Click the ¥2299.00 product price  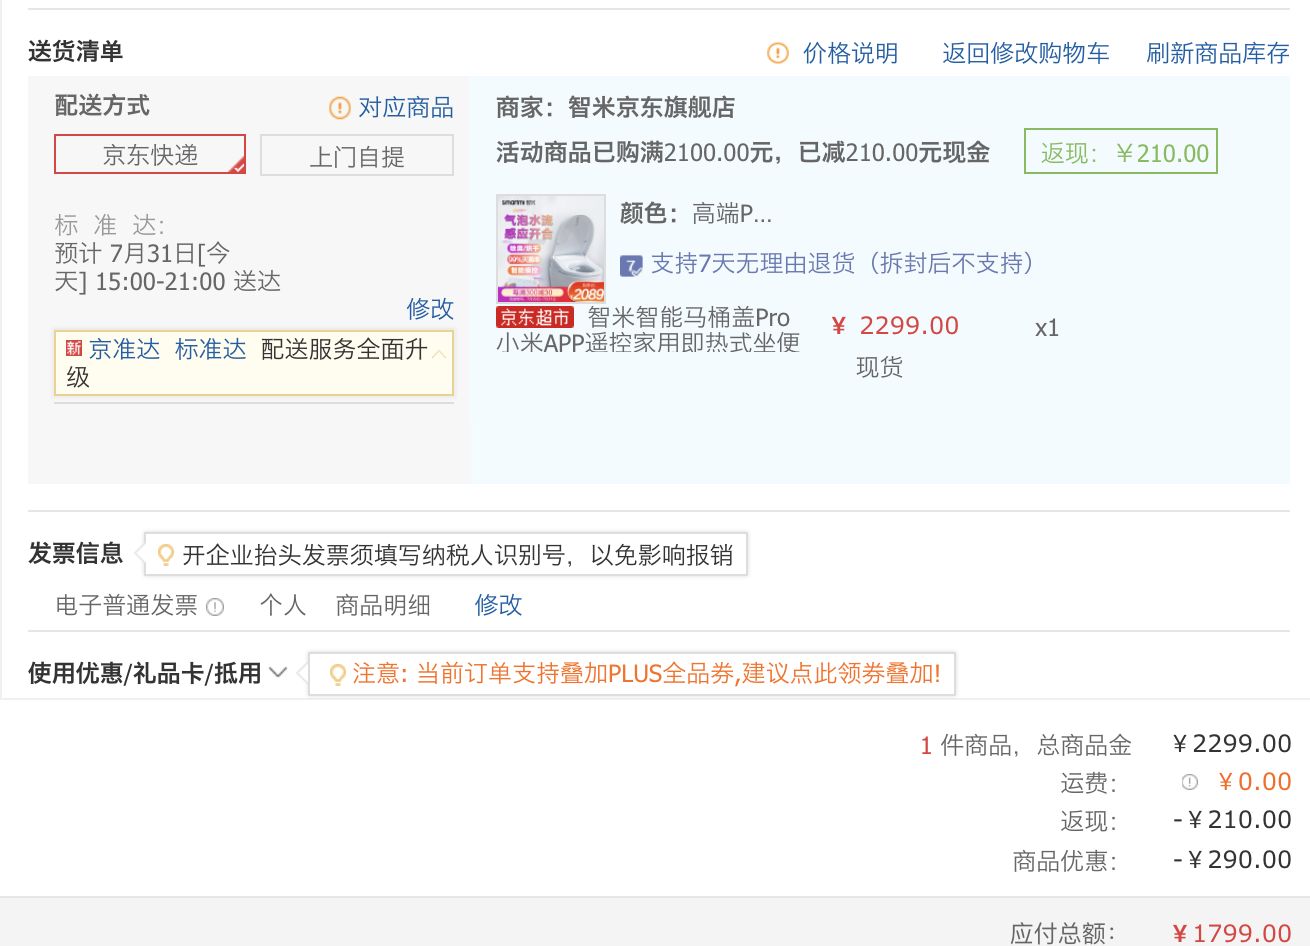click(x=895, y=326)
